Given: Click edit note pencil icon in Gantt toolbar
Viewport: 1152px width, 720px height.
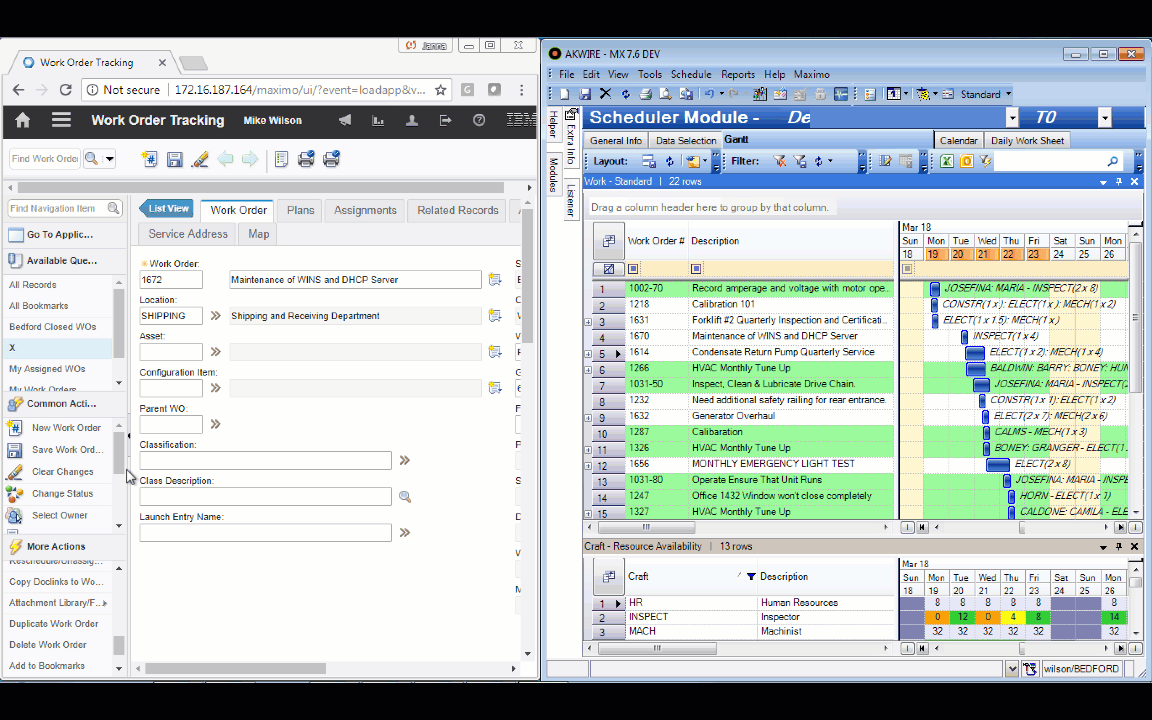Looking at the screenshot, I should [x=885, y=161].
